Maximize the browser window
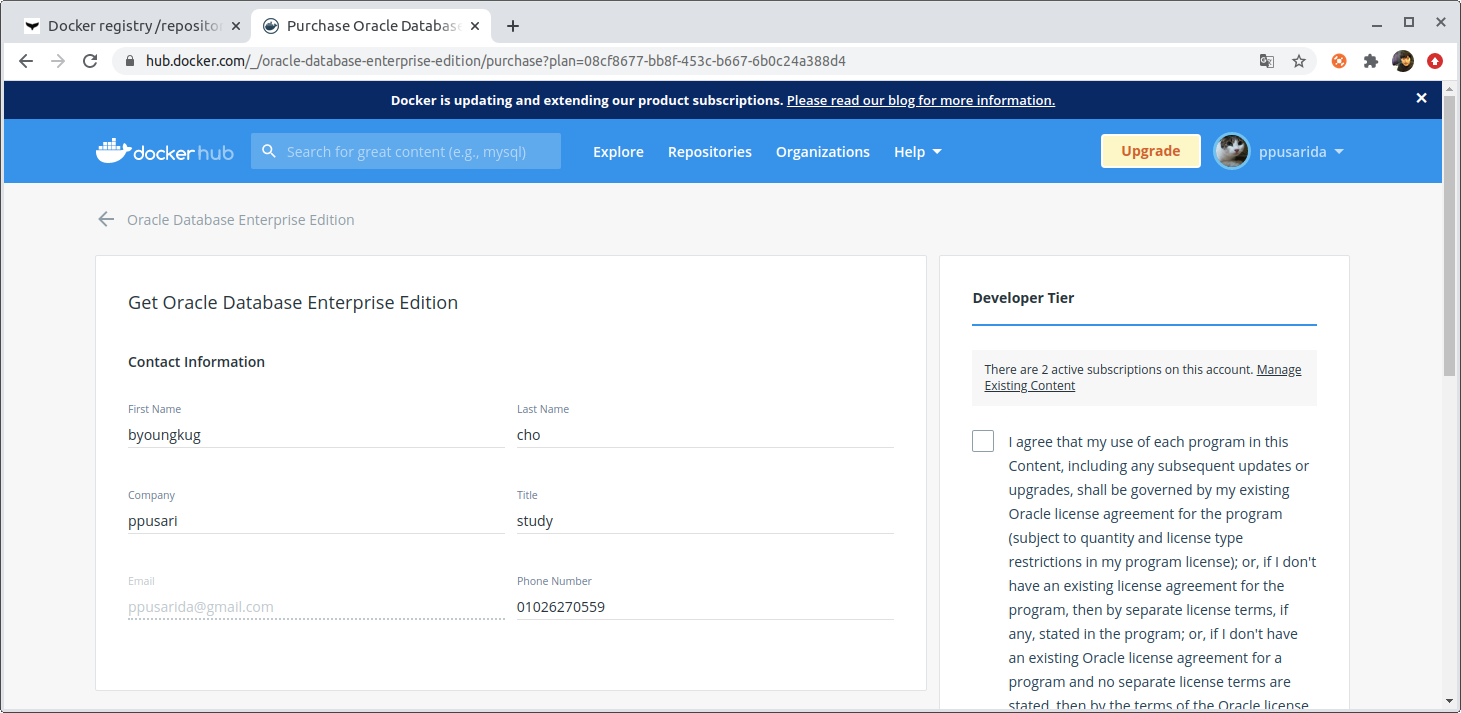This screenshot has height=713, width=1461. (x=1409, y=22)
